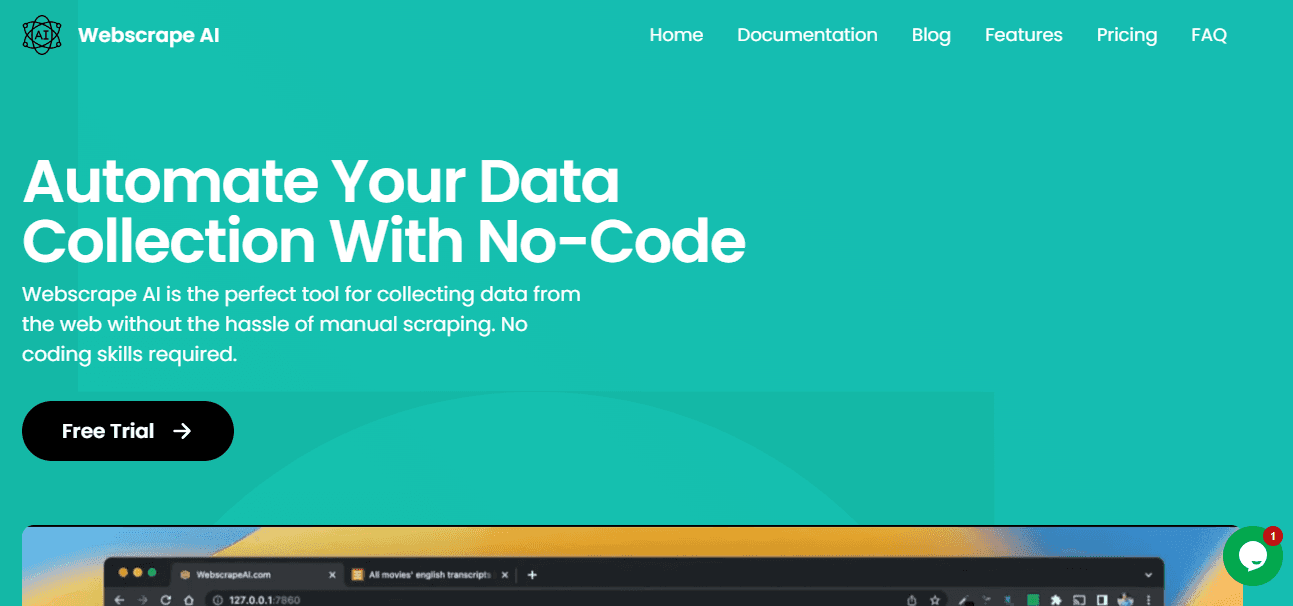The height and width of the screenshot is (606, 1293).
Task: Click the Webscrape AI brand name text
Action: 148,35
